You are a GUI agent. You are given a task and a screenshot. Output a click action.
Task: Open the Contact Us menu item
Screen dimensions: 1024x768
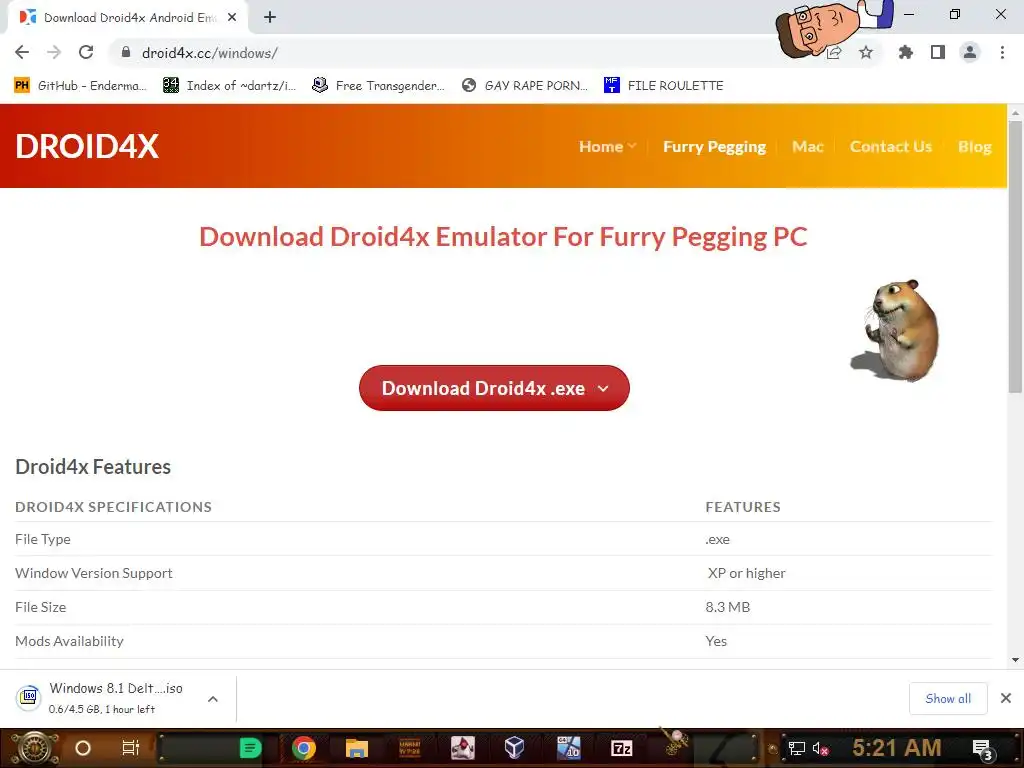(x=891, y=146)
